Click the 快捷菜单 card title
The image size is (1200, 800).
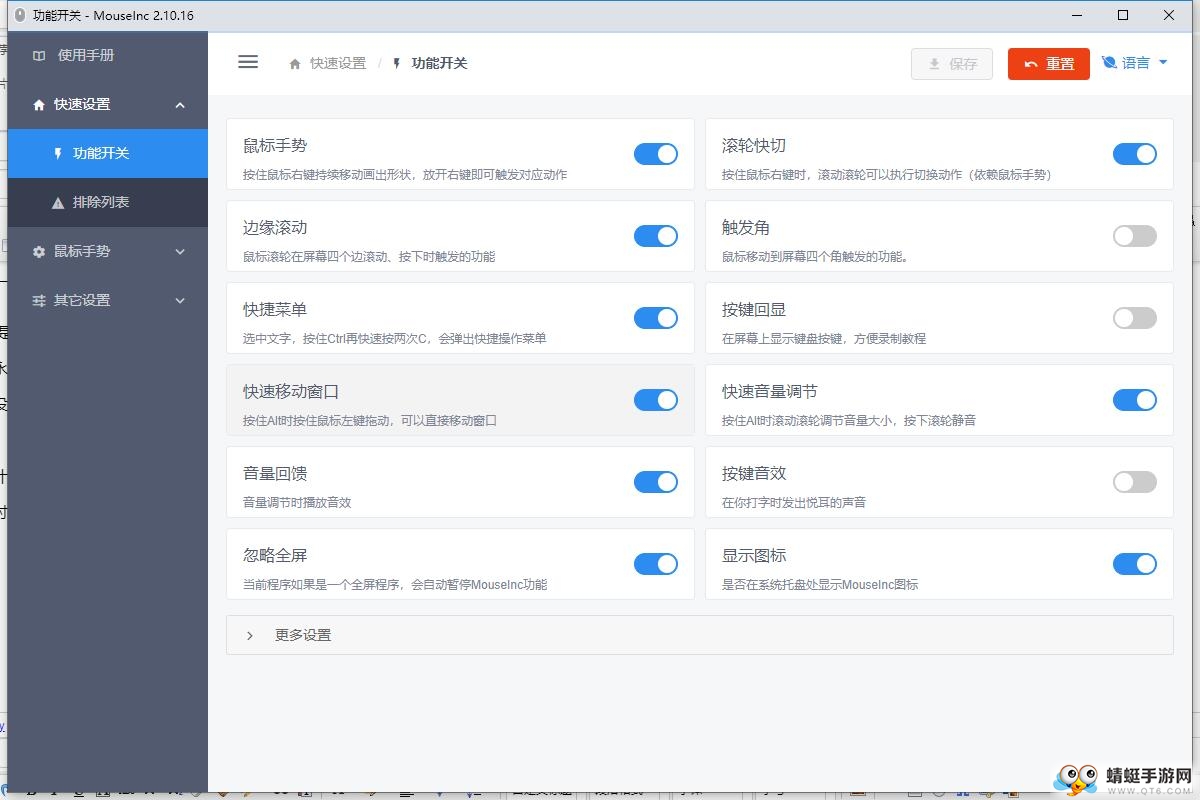point(275,310)
